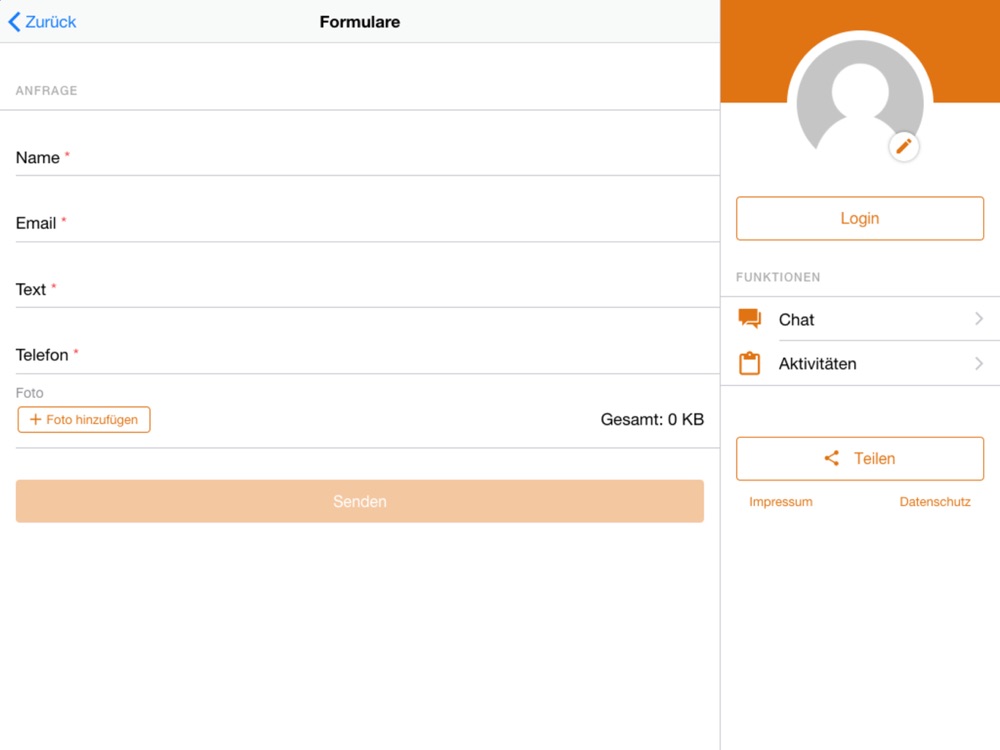Submit form with the Senden button
Image resolution: width=1000 pixels, height=750 pixels.
click(x=360, y=501)
